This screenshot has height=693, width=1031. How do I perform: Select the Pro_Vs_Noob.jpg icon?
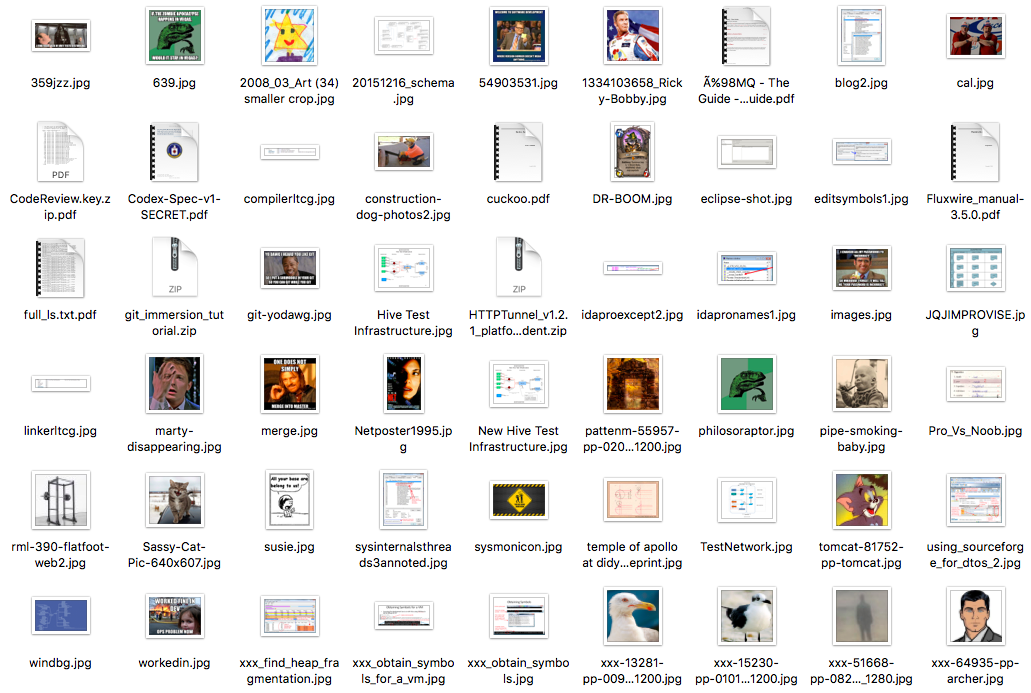pyautogui.click(x=976, y=384)
